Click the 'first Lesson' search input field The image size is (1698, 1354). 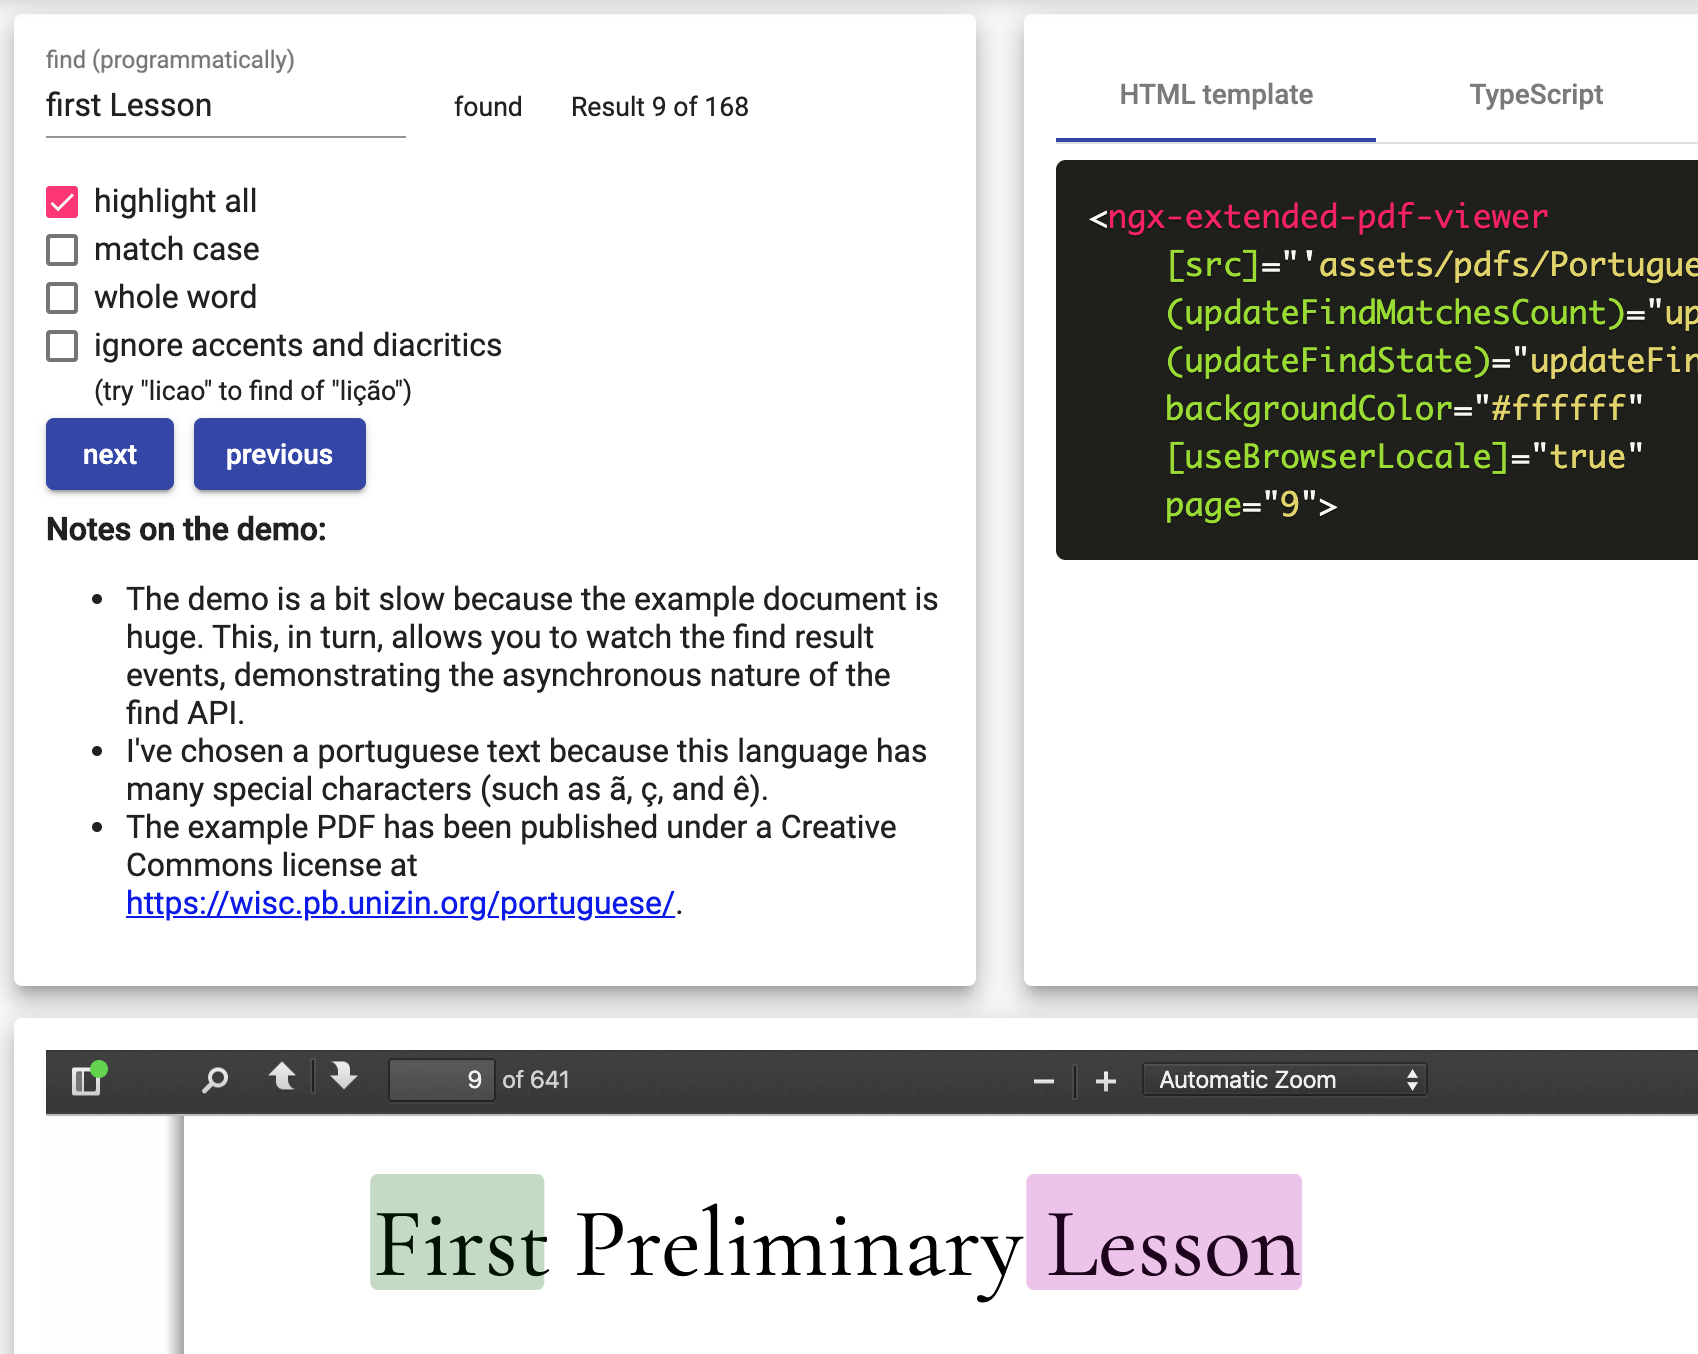click(225, 105)
